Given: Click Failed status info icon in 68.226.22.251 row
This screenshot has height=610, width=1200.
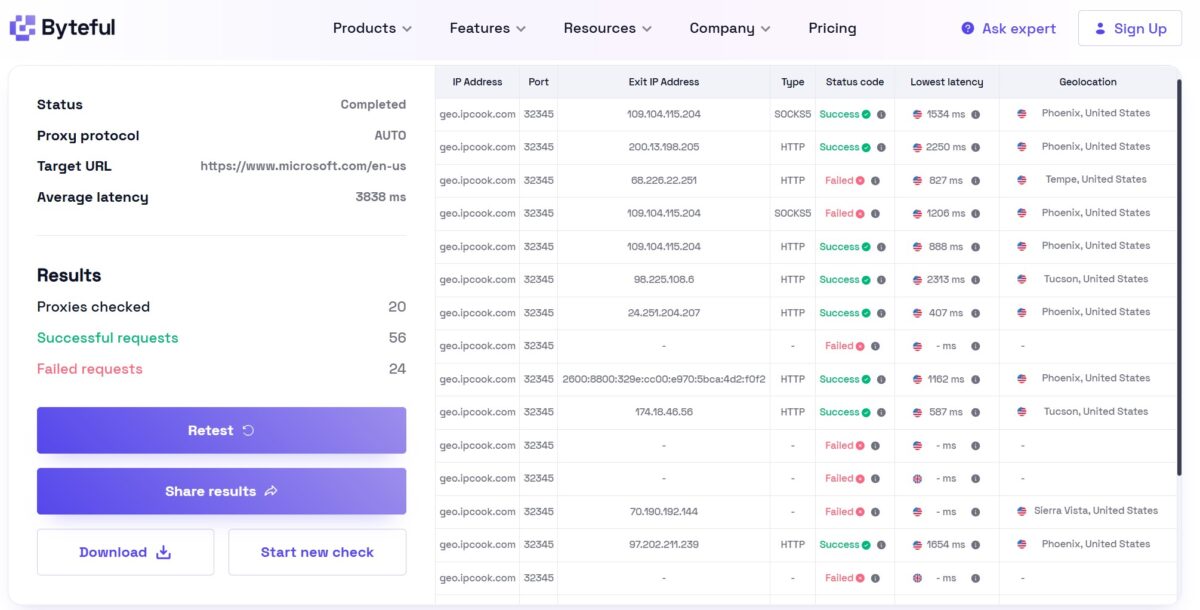Looking at the screenshot, I should pyautogui.click(x=875, y=181).
